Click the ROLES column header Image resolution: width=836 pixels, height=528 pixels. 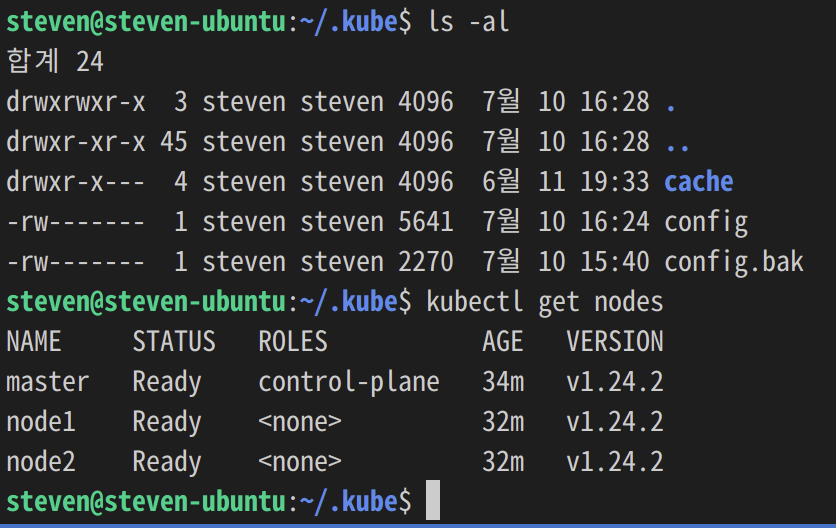293,341
